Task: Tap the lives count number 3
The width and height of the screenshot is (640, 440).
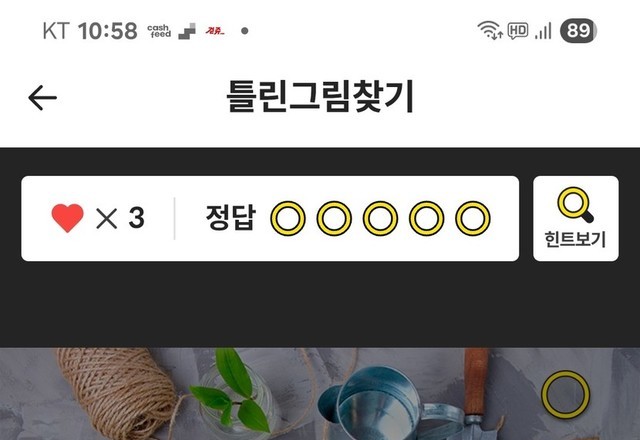Action: pos(136,218)
